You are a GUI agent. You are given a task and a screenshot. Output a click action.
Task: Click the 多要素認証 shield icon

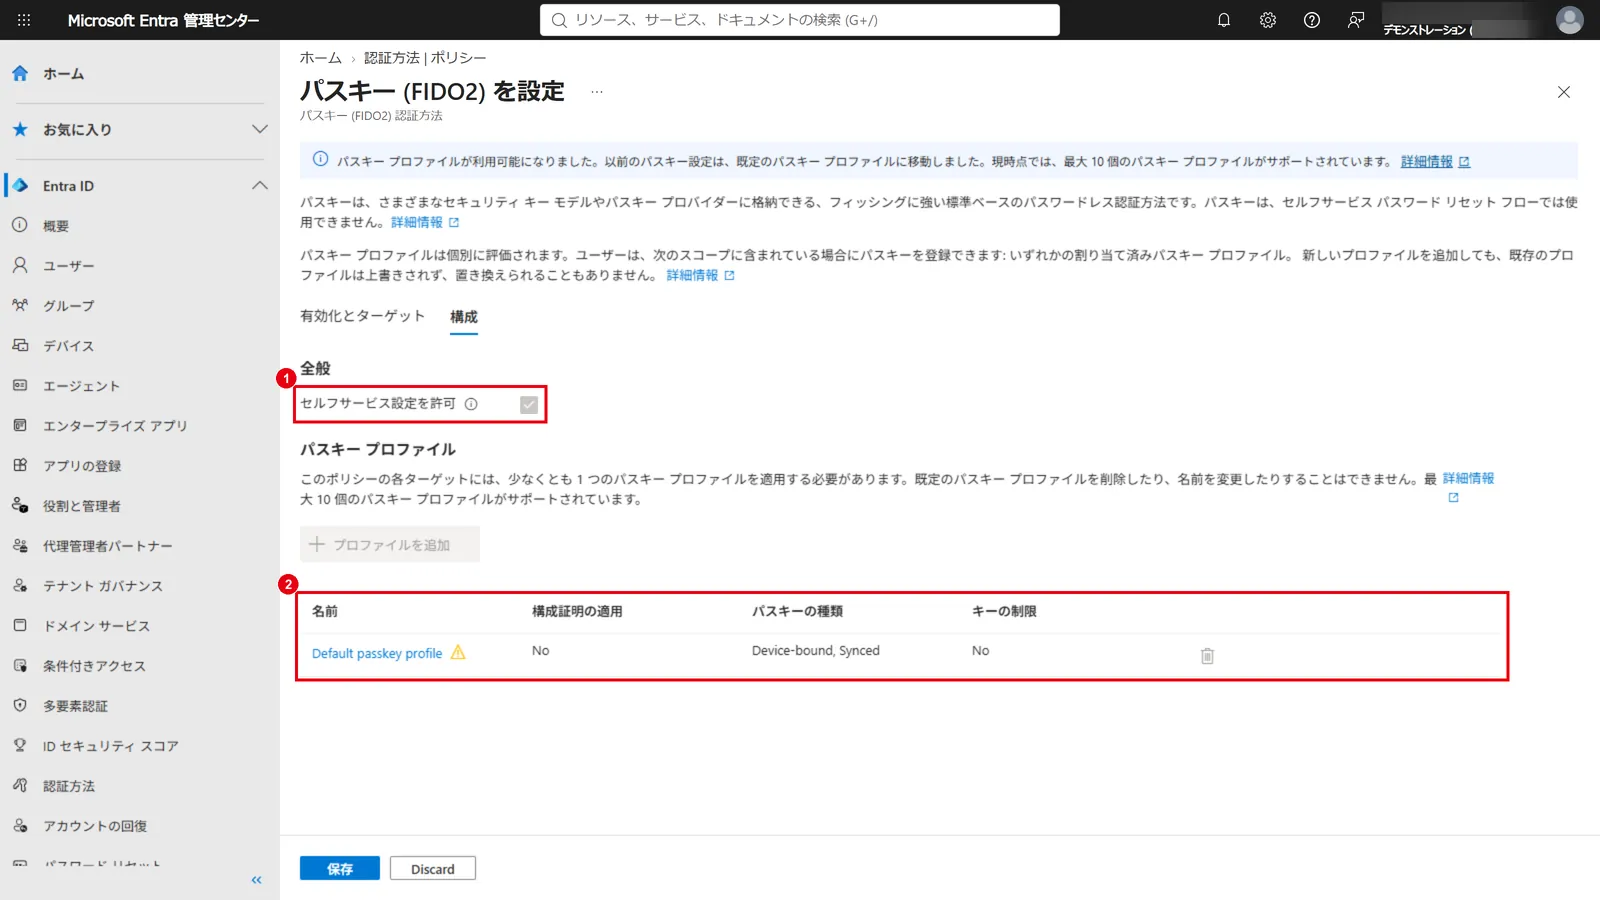[x=20, y=705]
